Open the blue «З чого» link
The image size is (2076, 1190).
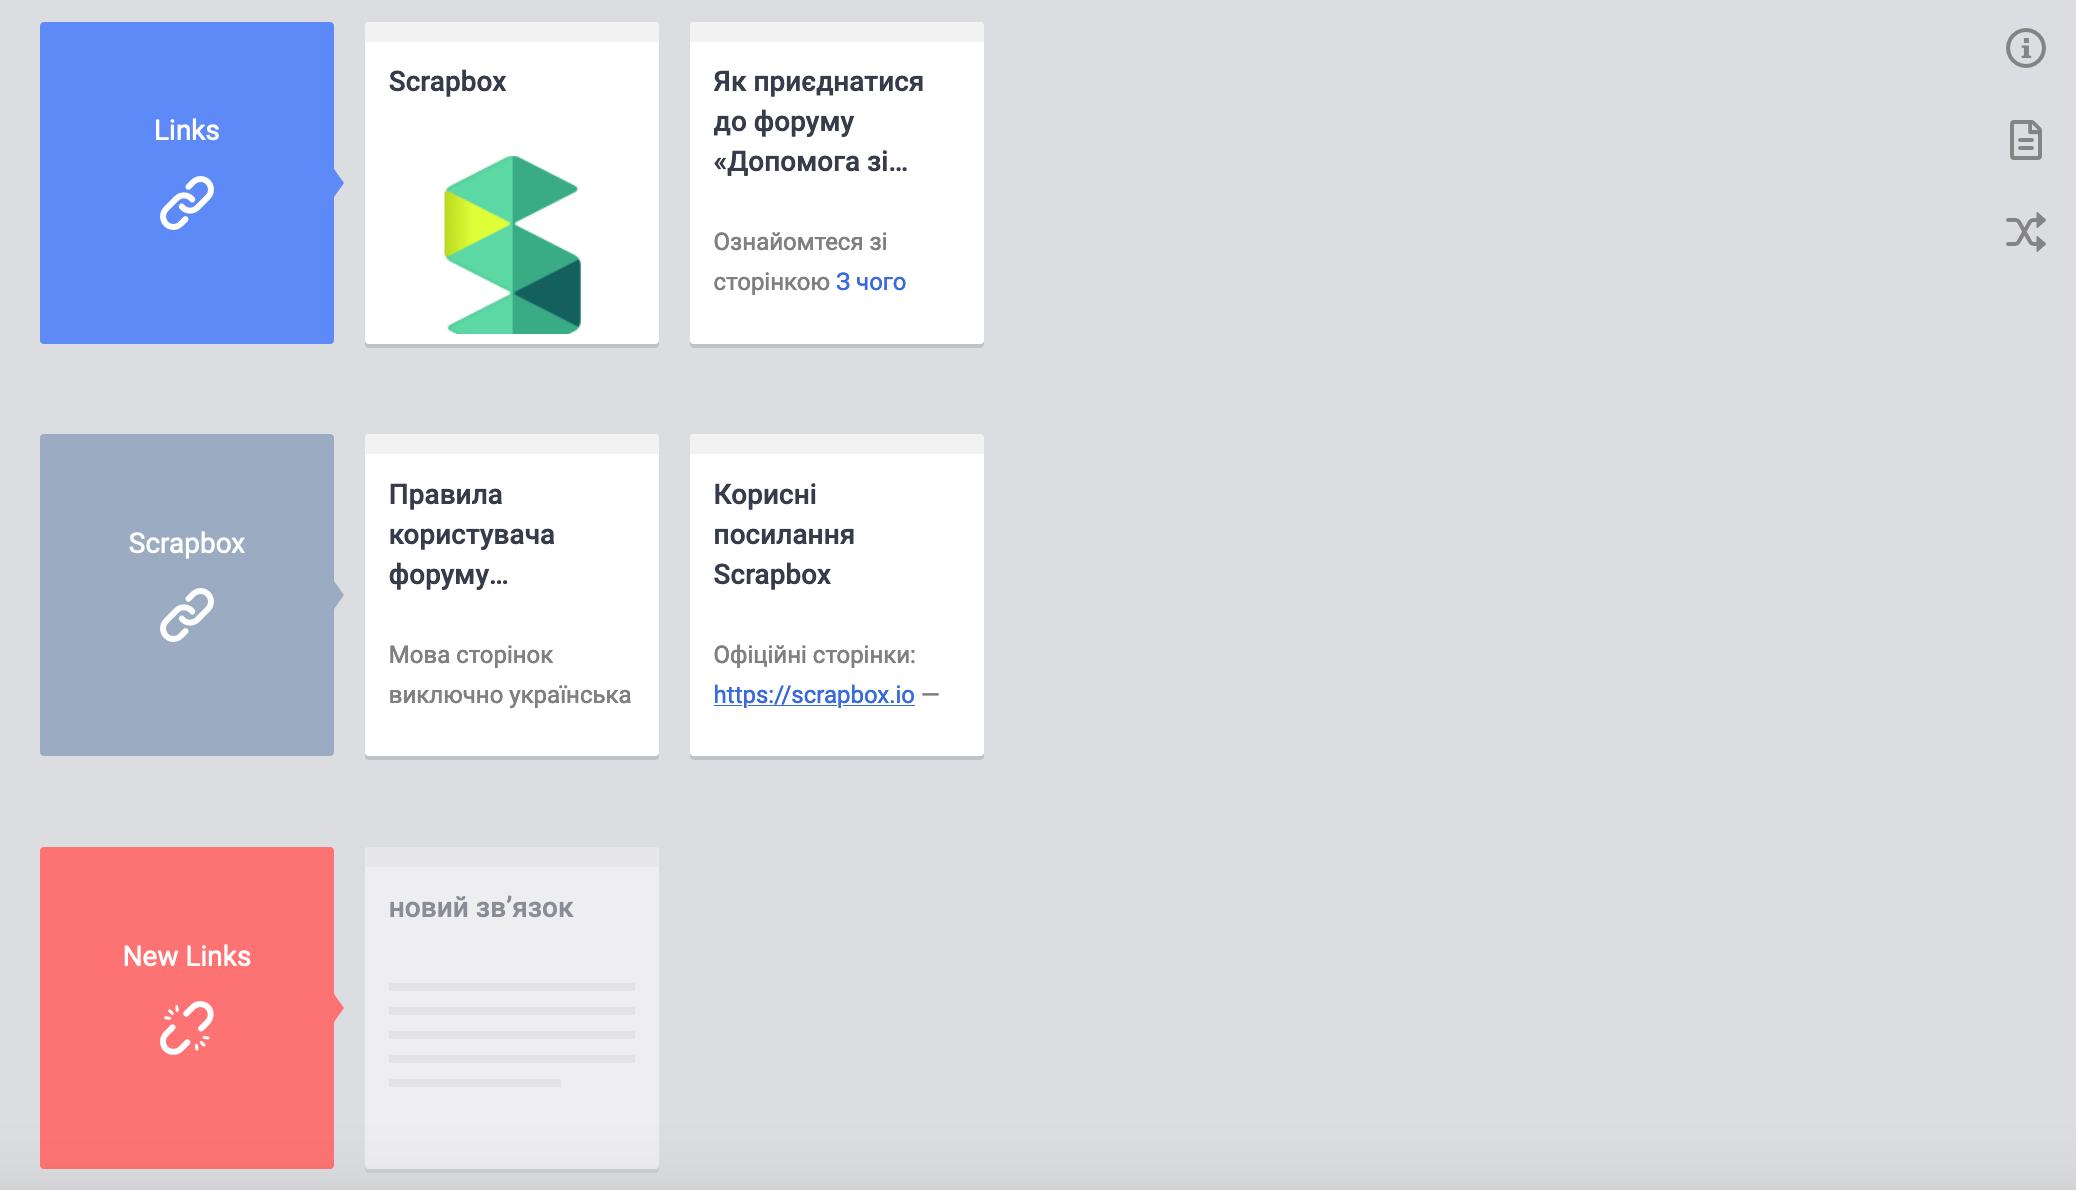[x=870, y=282]
